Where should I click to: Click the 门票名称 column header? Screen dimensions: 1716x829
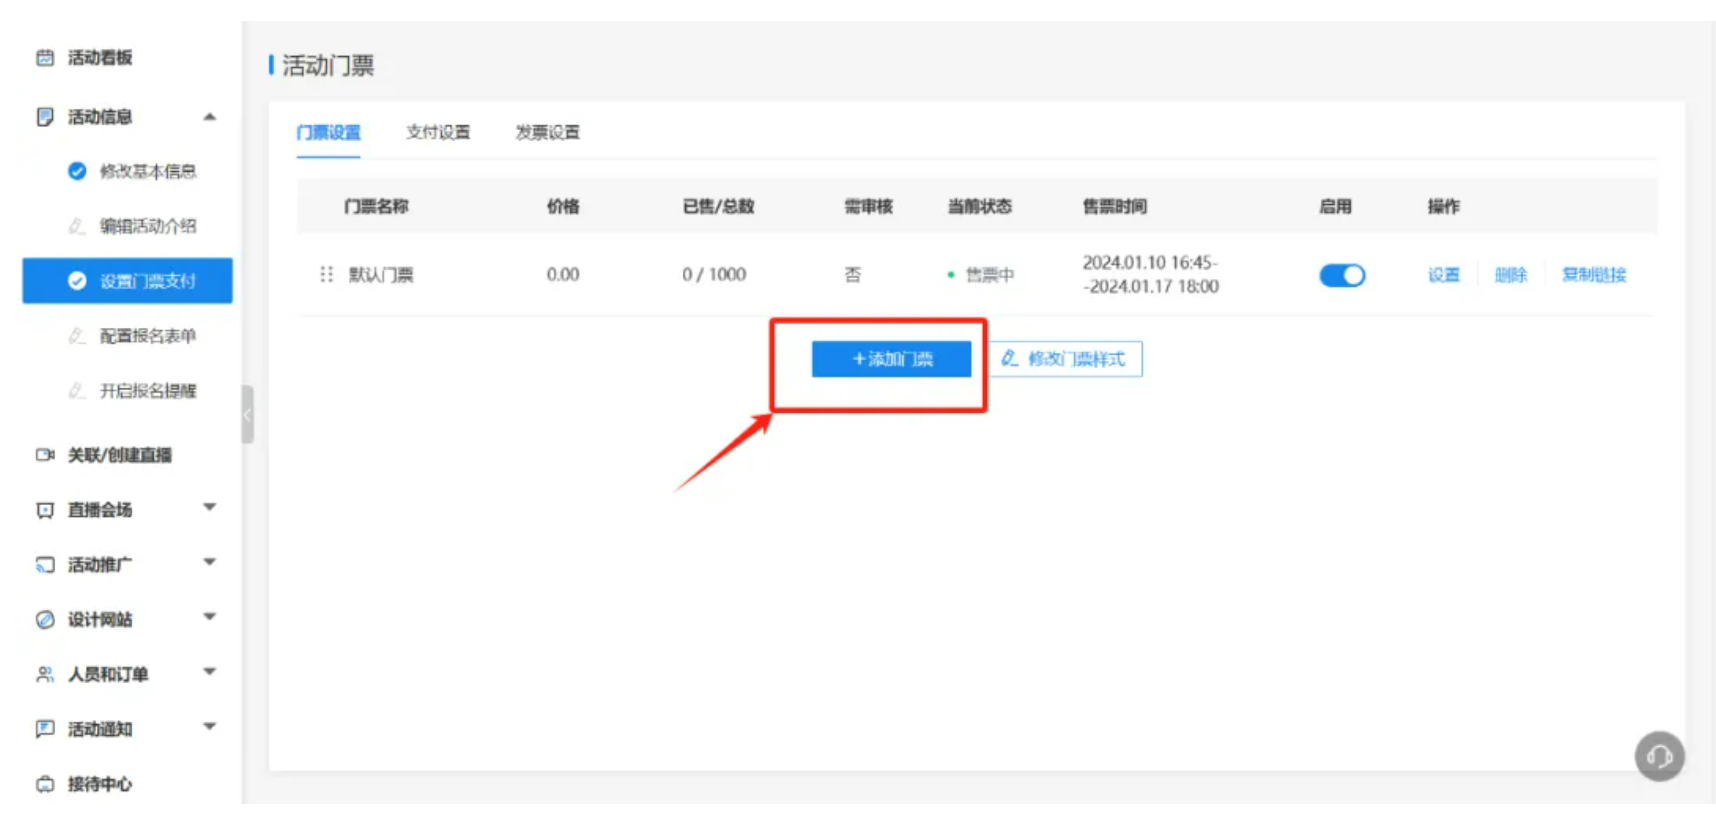376,206
